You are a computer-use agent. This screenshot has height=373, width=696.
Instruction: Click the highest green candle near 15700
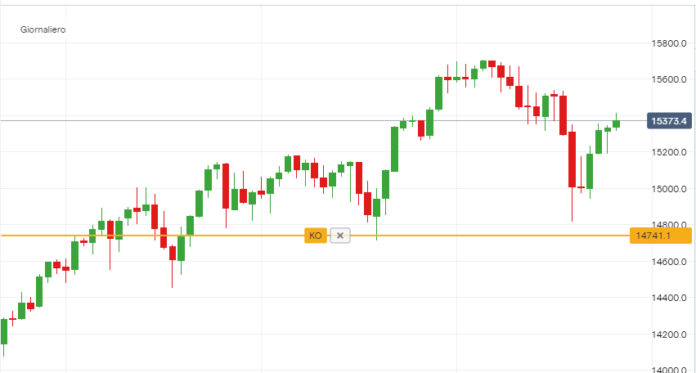click(483, 64)
